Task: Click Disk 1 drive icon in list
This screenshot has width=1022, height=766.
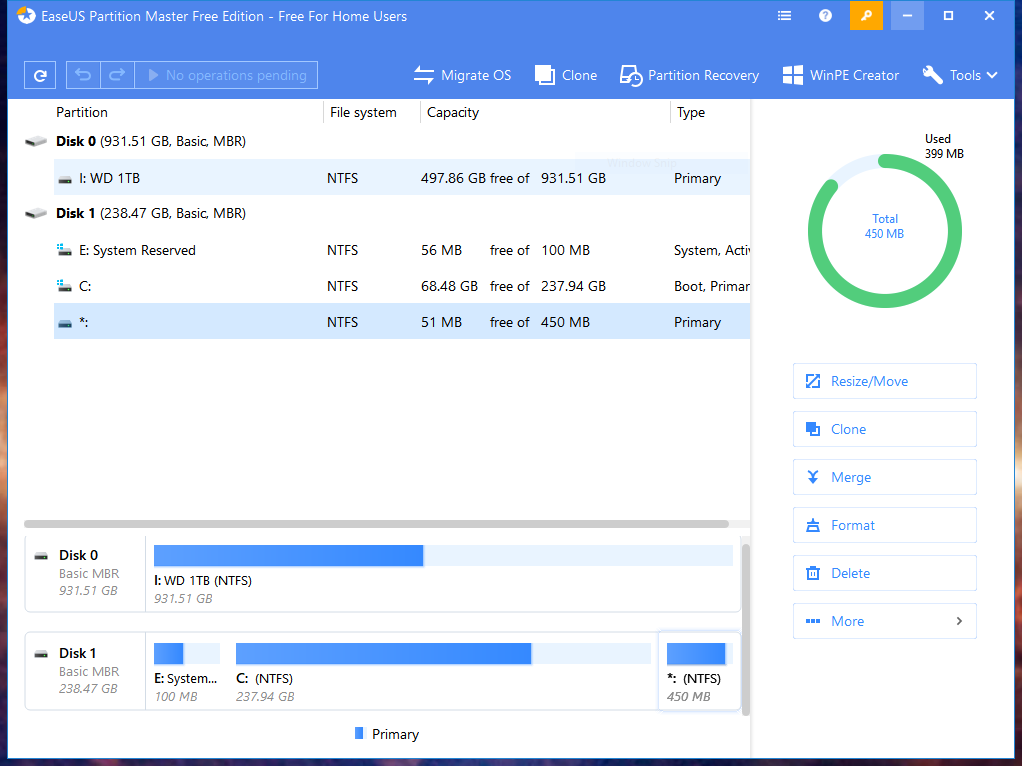Action: pyautogui.click(x=36, y=213)
